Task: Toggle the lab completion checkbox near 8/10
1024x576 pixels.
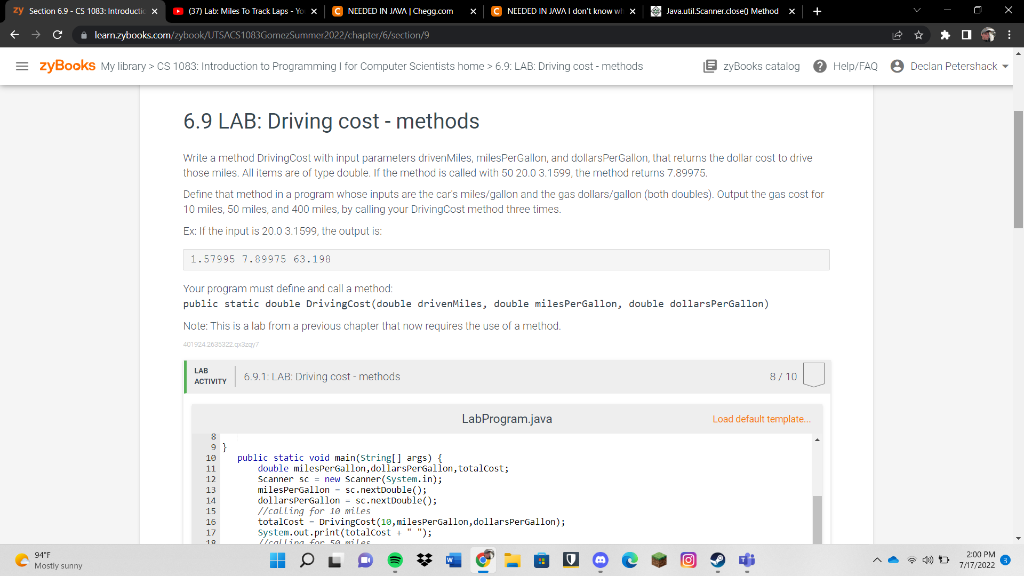Action: pyautogui.click(x=813, y=375)
